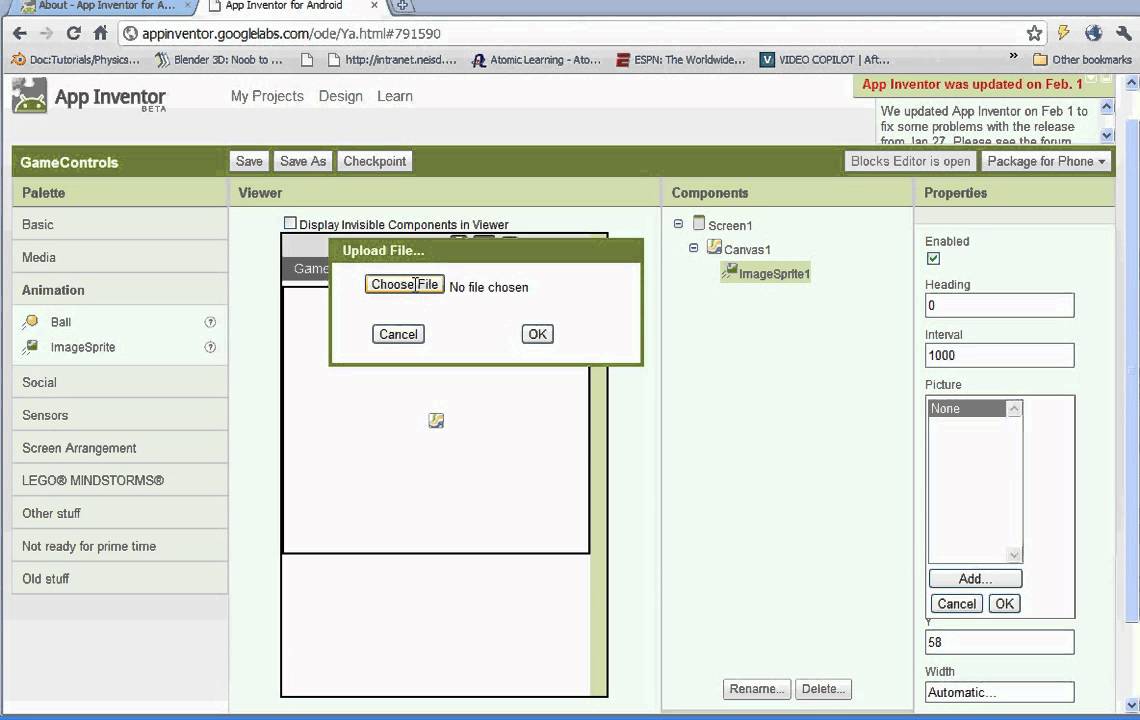Go to browser home icon
This screenshot has height=720, width=1140.
pos(100,33)
